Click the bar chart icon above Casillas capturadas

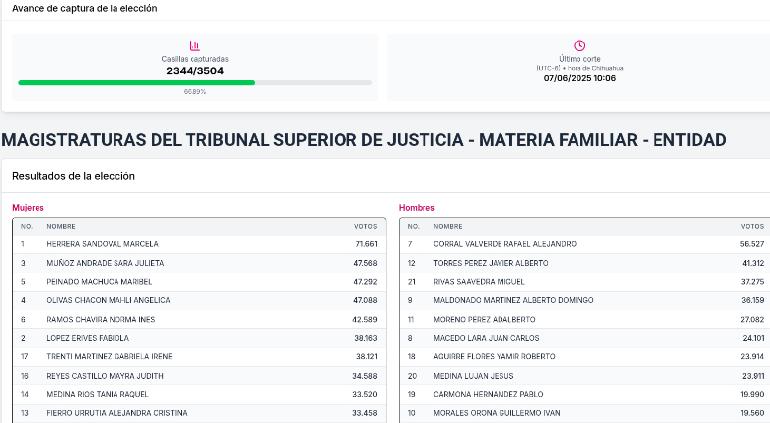pos(194,46)
